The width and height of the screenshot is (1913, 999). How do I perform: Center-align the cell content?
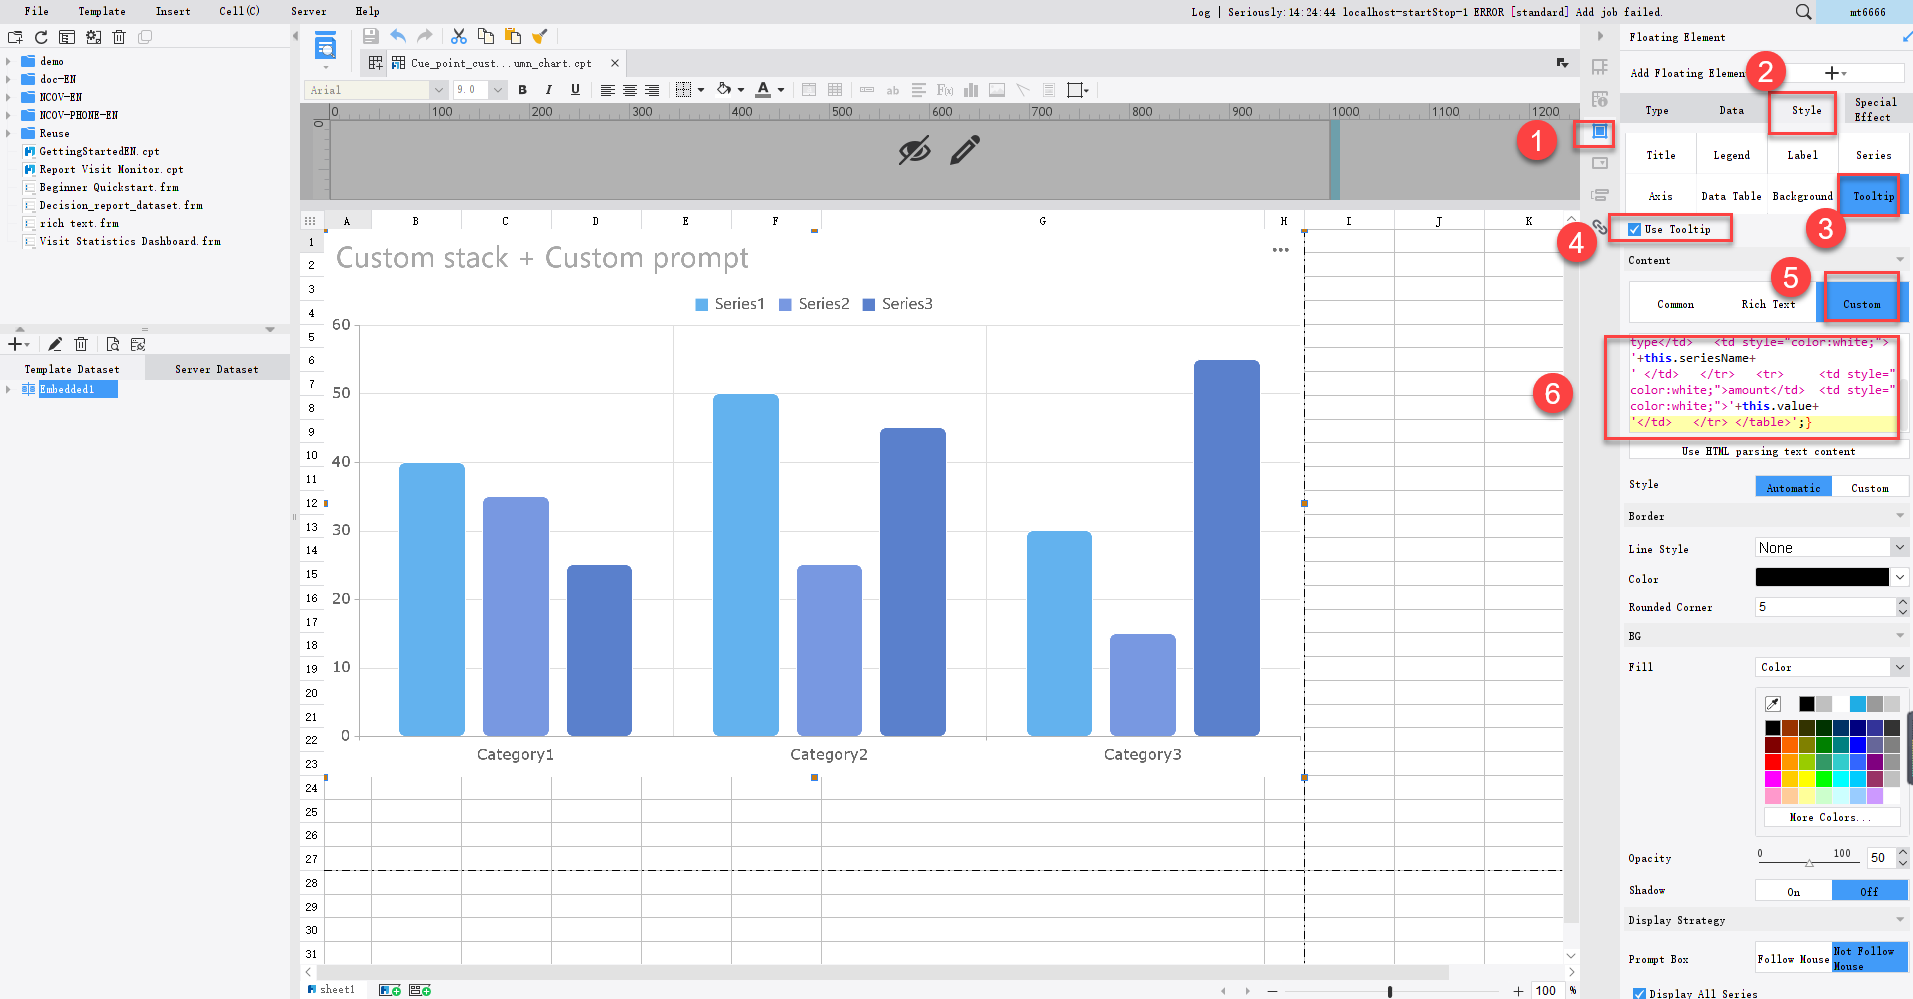(x=630, y=90)
